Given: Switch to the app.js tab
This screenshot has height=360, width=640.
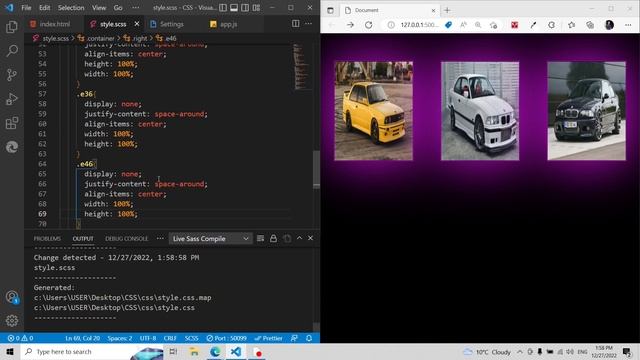Looking at the screenshot, I should 229,24.
